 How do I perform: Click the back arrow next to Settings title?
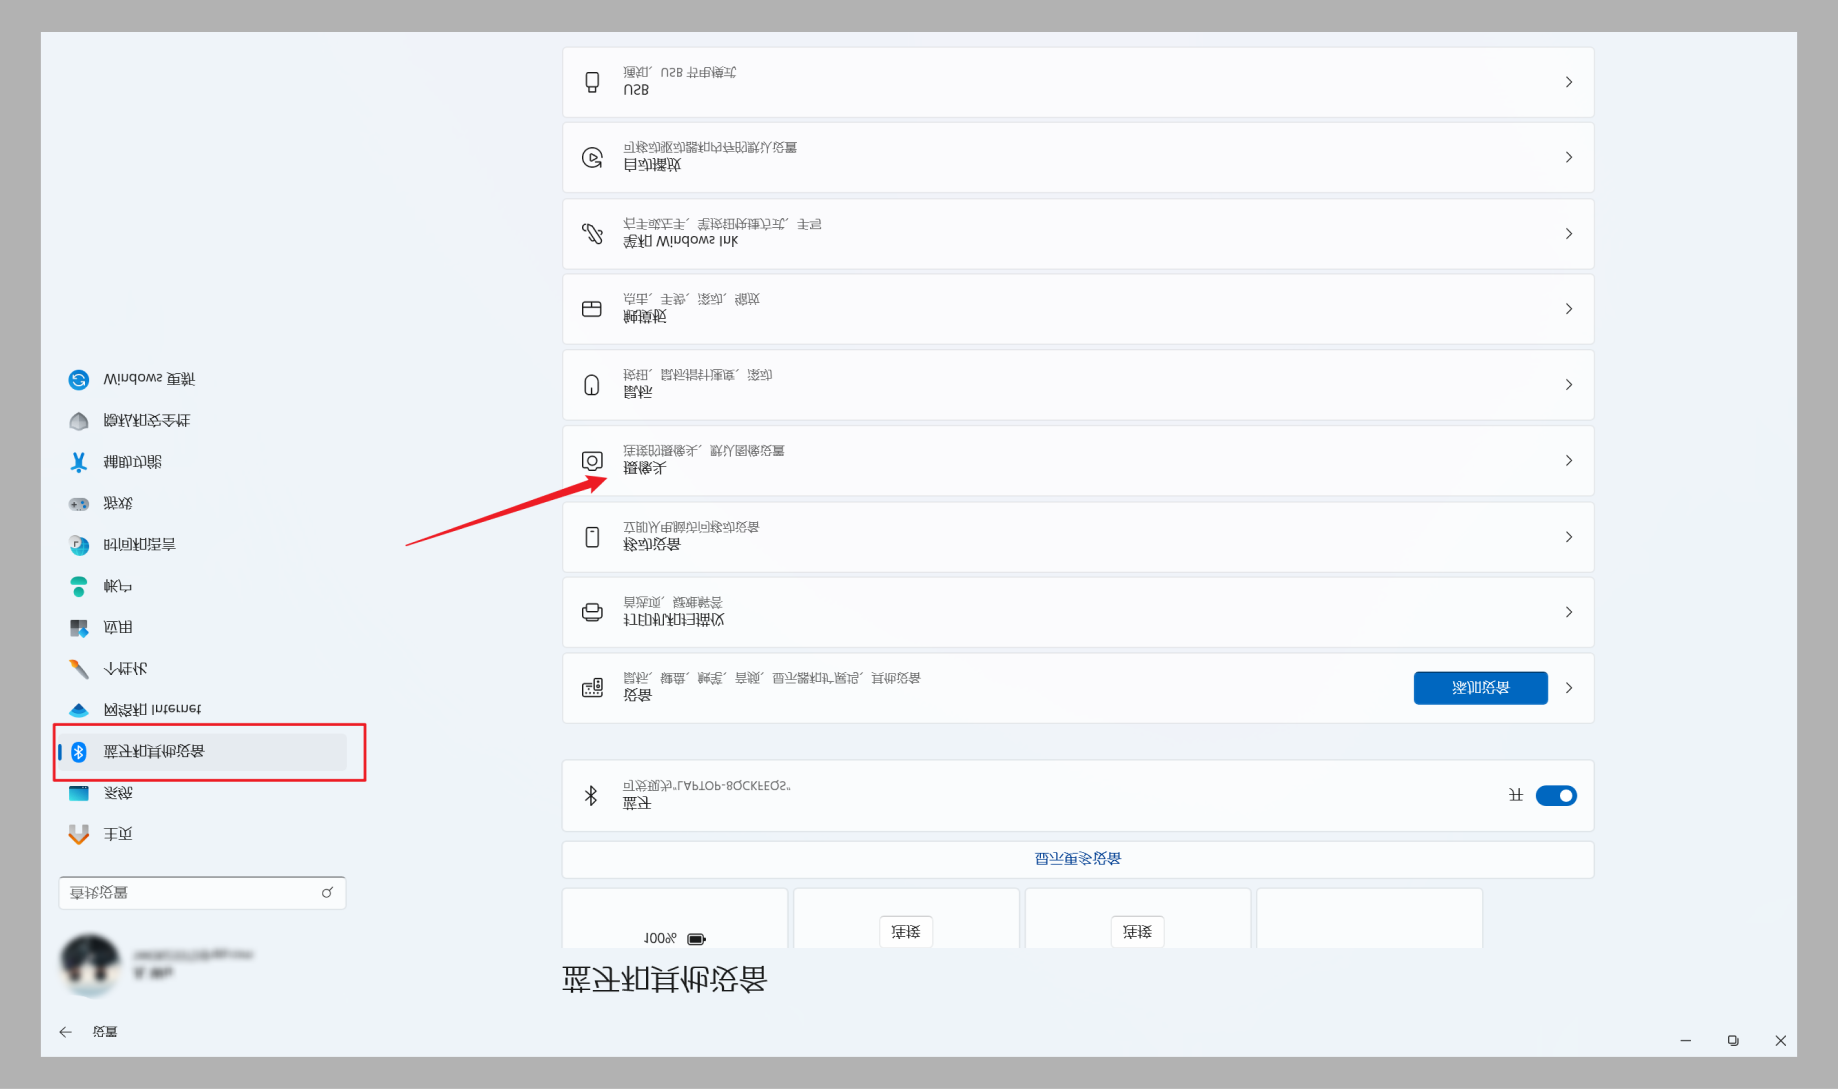pos(65,1032)
